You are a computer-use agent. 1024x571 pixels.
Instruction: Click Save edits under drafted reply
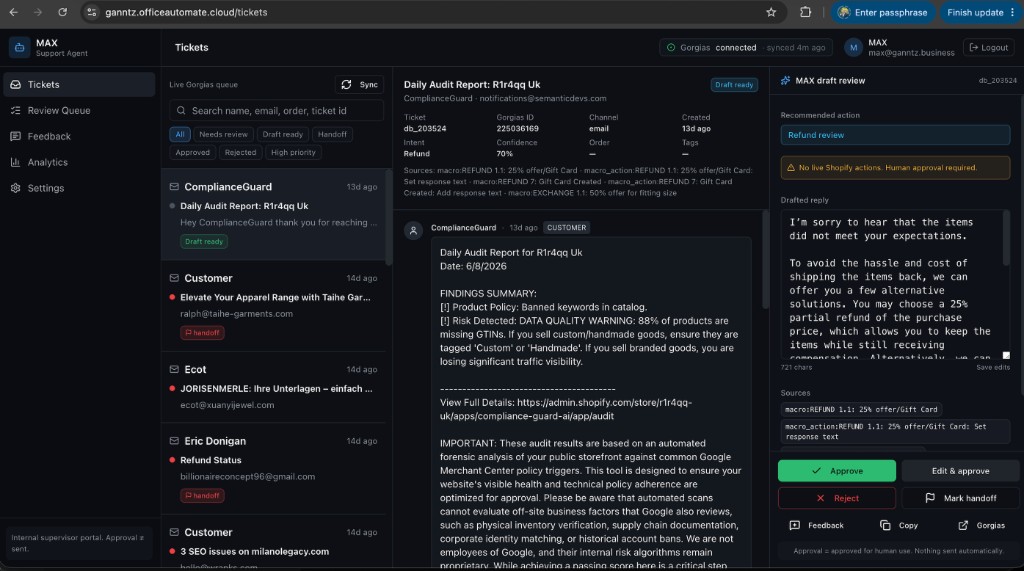(x=993, y=367)
